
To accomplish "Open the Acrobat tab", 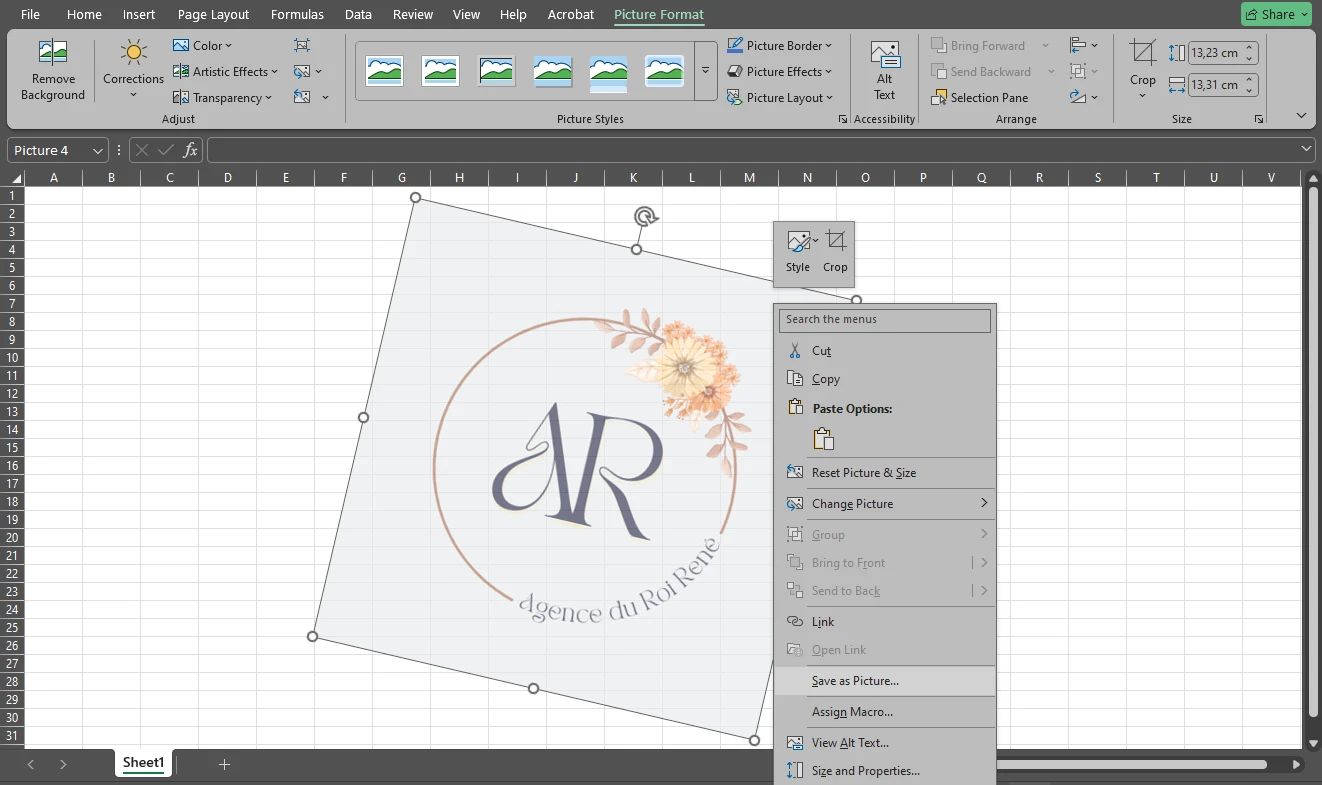I will pyautogui.click(x=571, y=14).
